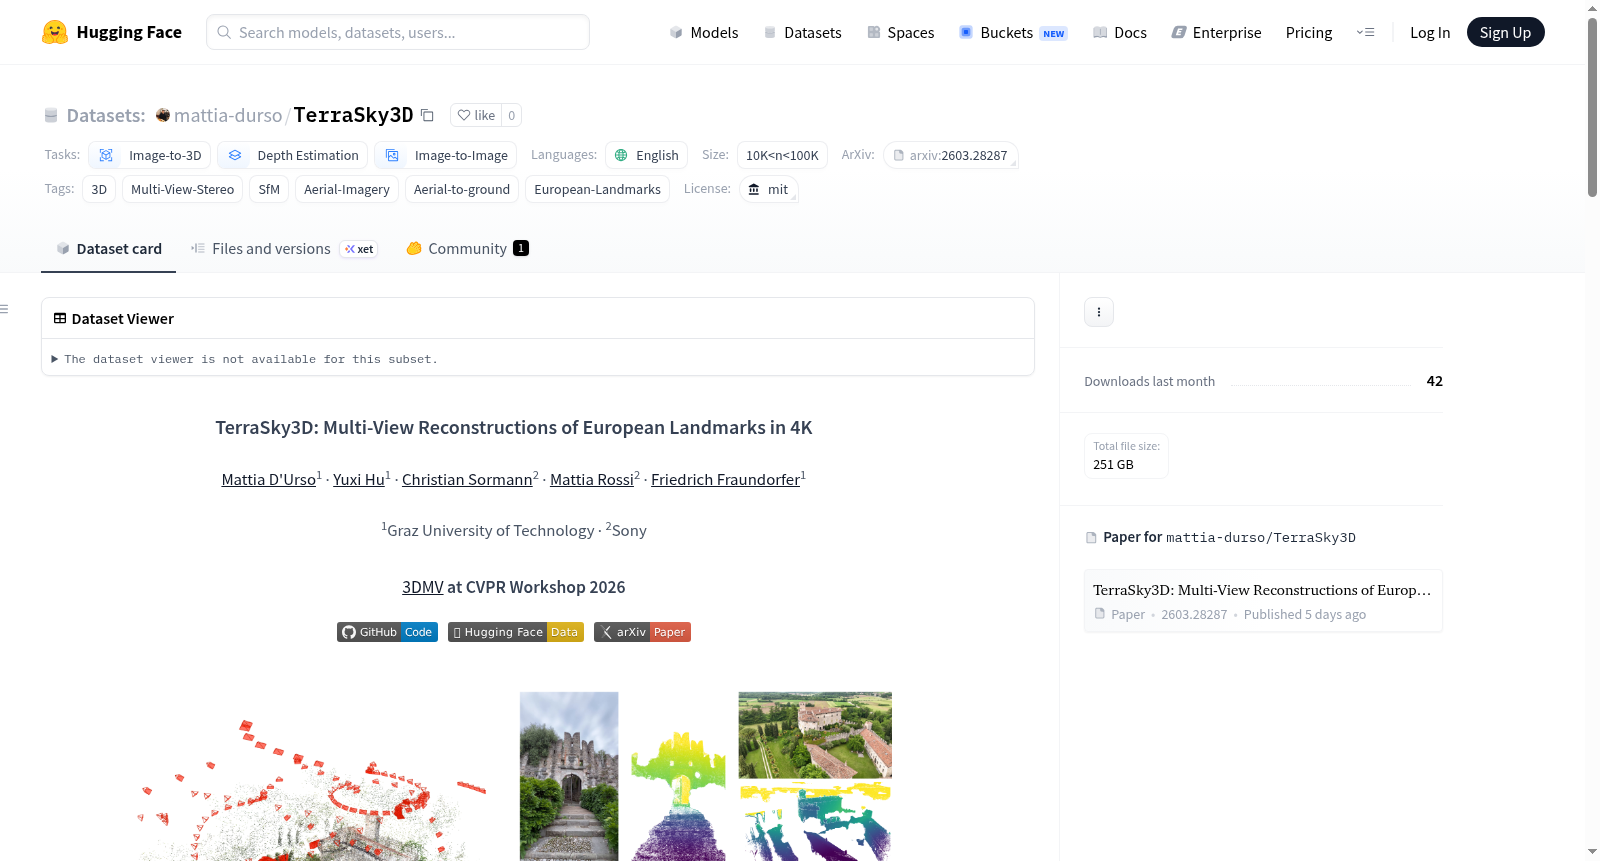Open Spaces in the top navigation
The width and height of the screenshot is (1600, 861).
pyautogui.click(x=900, y=32)
